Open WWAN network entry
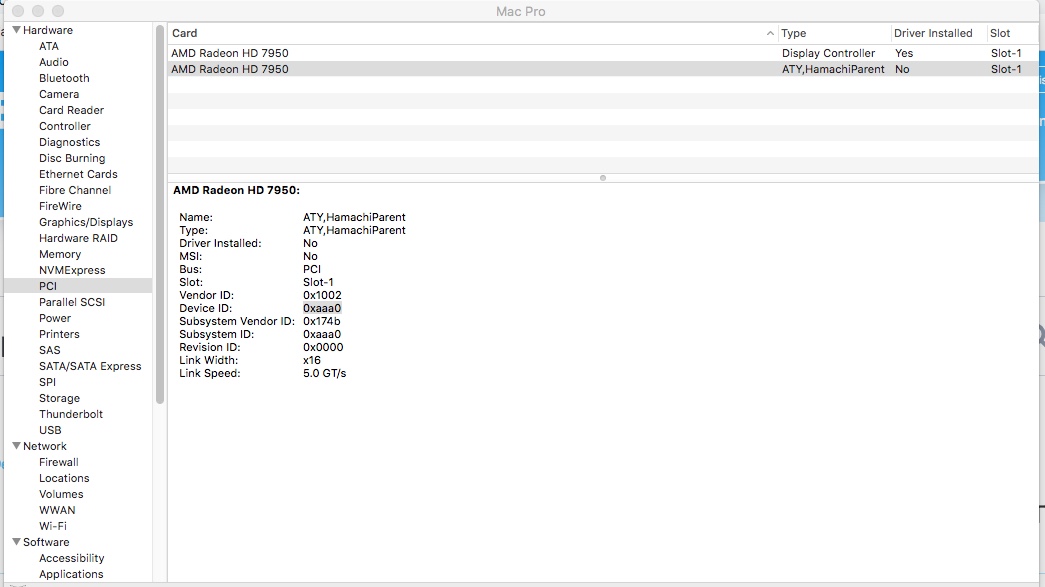 [x=57, y=510]
